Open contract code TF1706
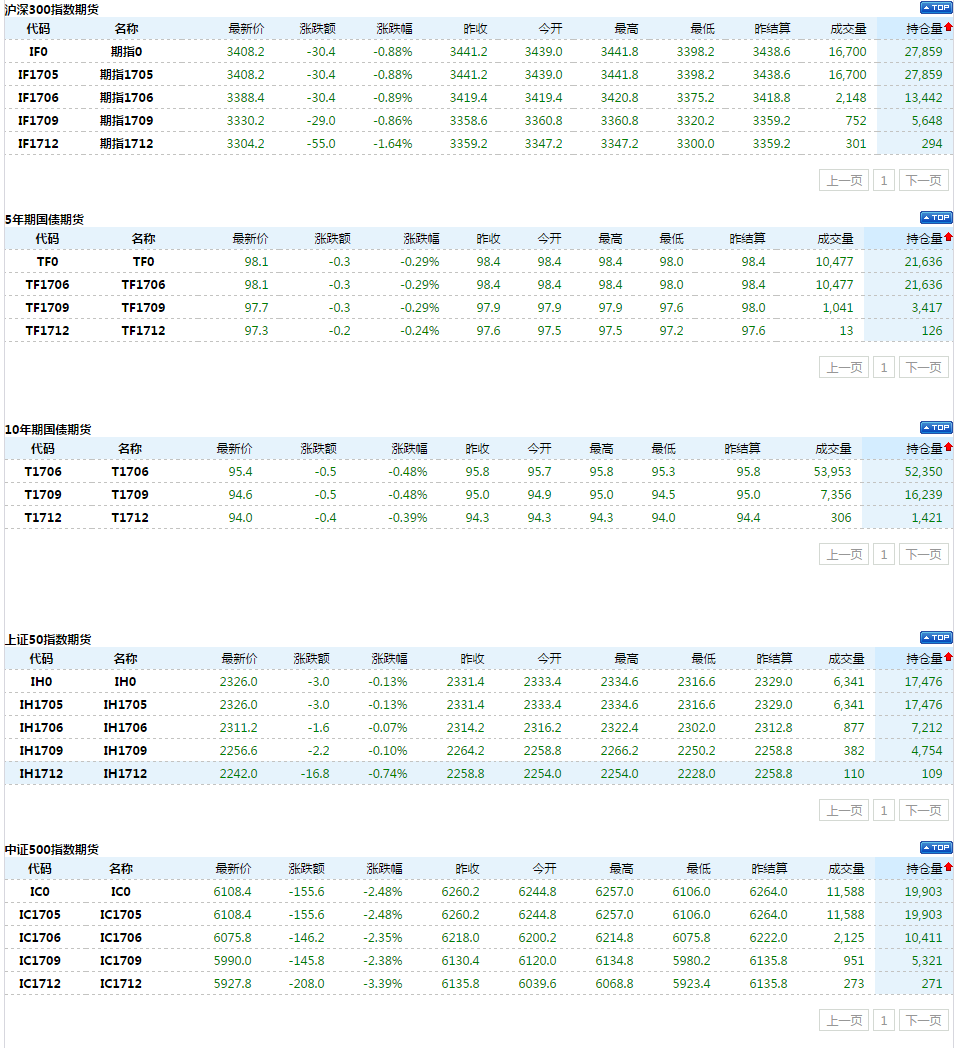The width and height of the screenshot is (959, 1048). pyautogui.click(x=47, y=285)
